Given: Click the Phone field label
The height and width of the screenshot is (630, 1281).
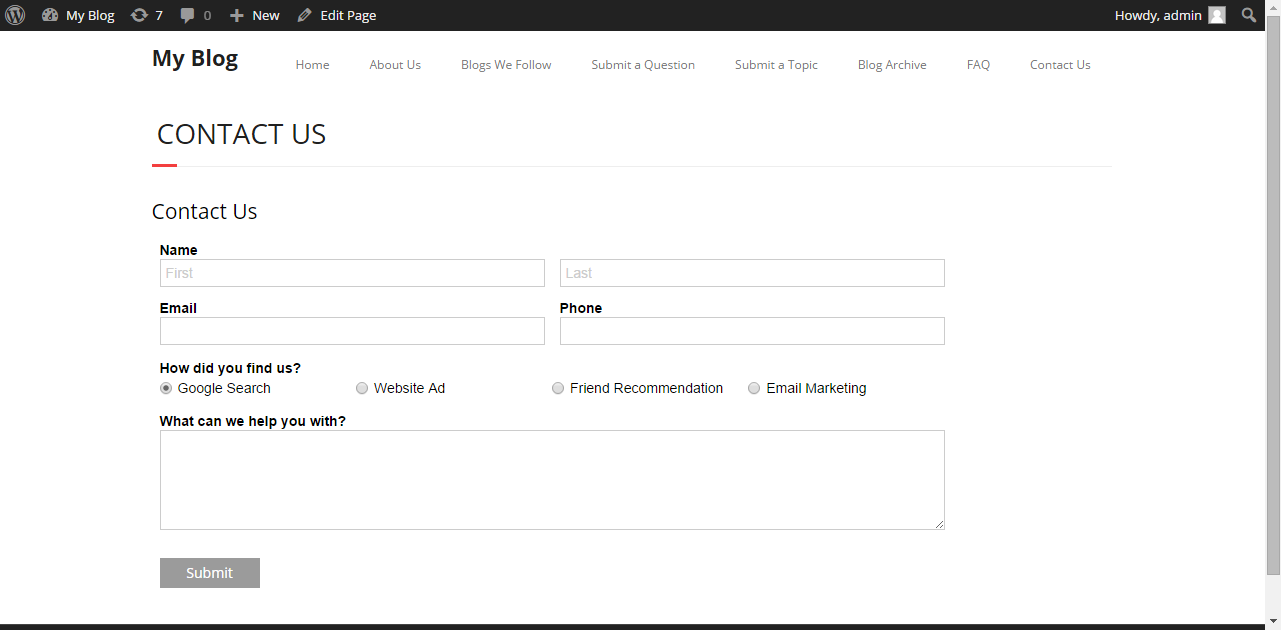Looking at the screenshot, I should 581,308.
